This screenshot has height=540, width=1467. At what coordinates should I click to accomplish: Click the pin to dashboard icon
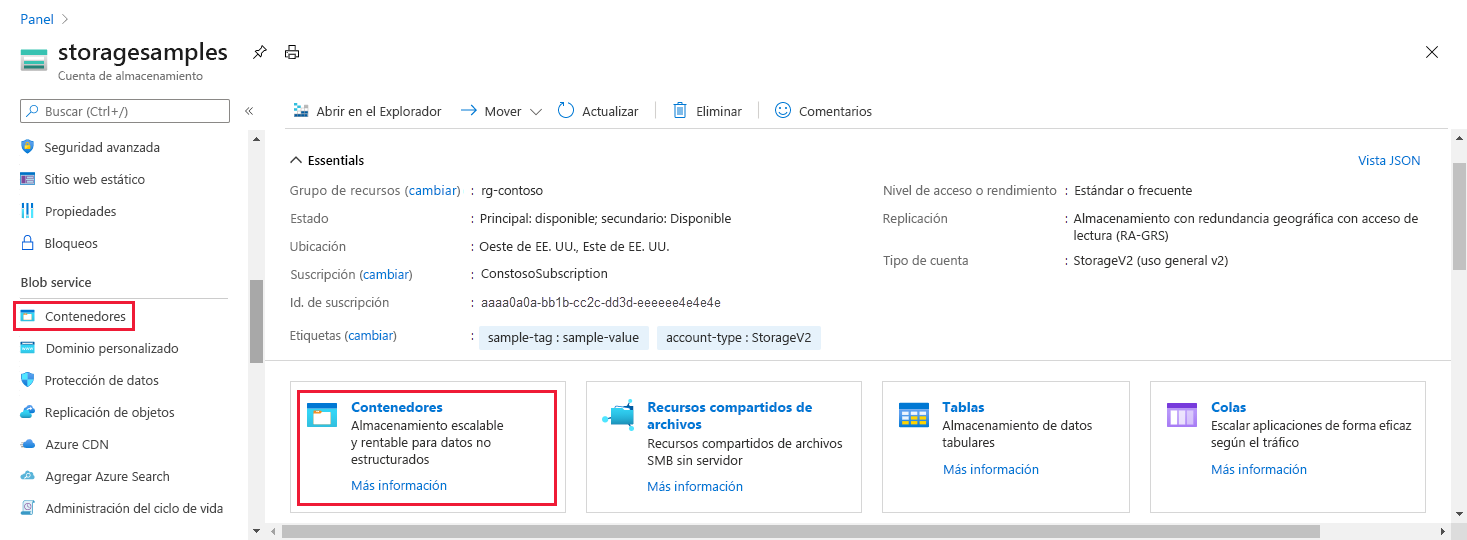pyautogui.click(x=260, y=52)
